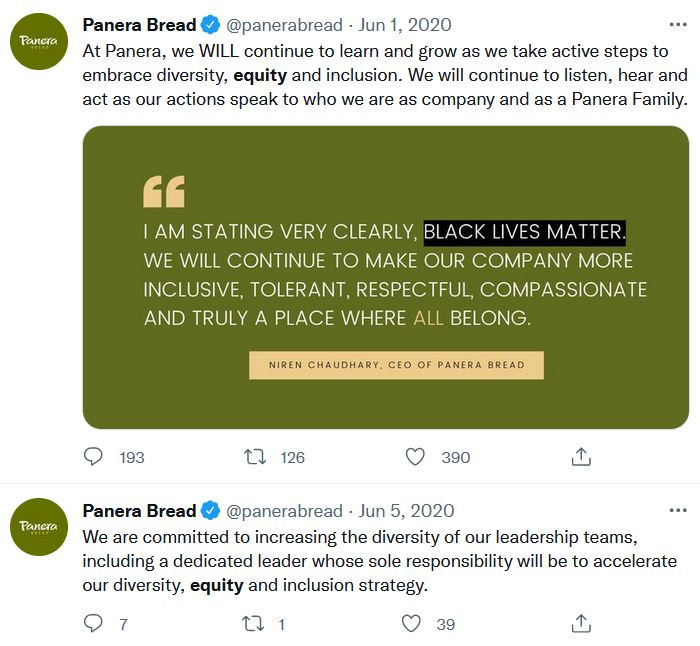Reply to the June 5 tweet
The width and height of the screenshot is (700, 646).
[94, 624]
